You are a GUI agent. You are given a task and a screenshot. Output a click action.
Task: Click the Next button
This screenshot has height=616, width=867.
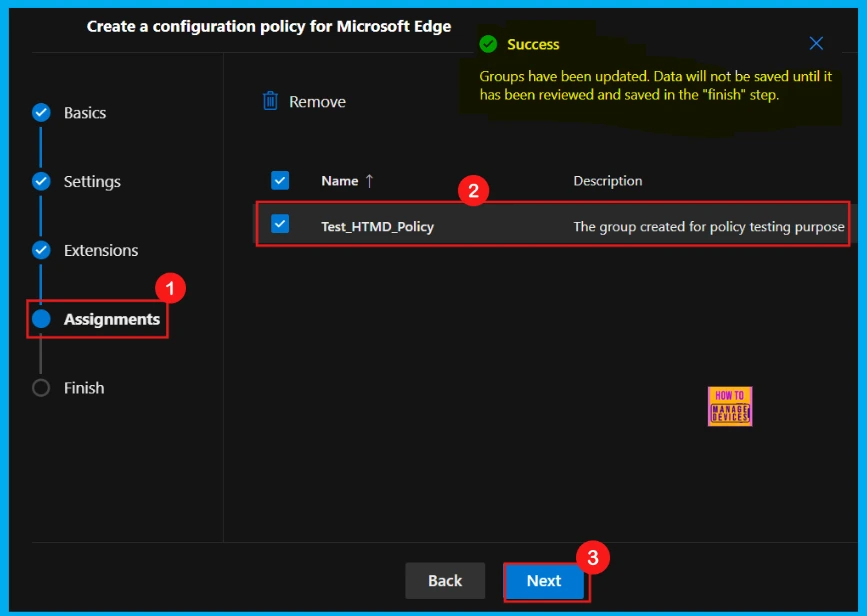click(x=544, y=581)
